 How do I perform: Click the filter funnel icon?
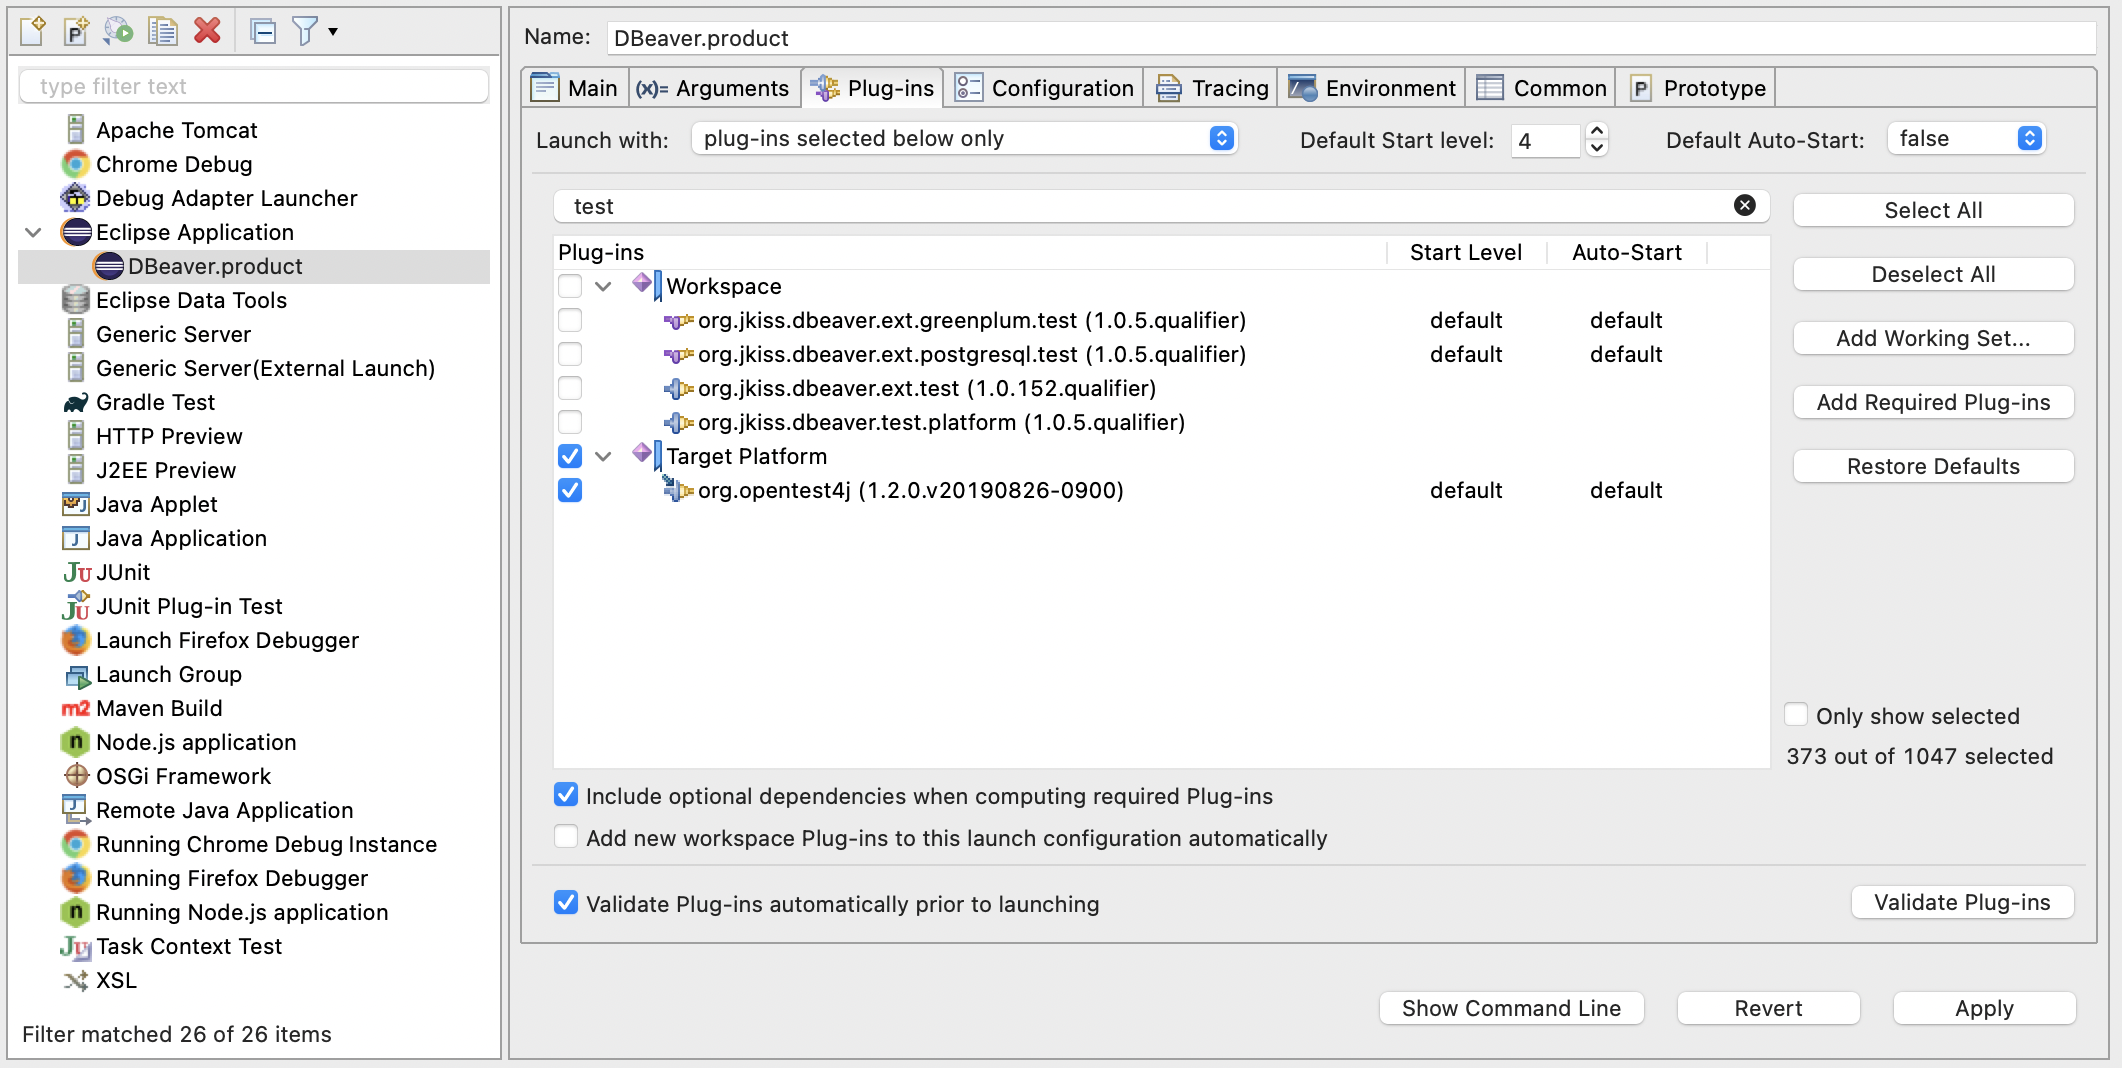coord(304,31)
